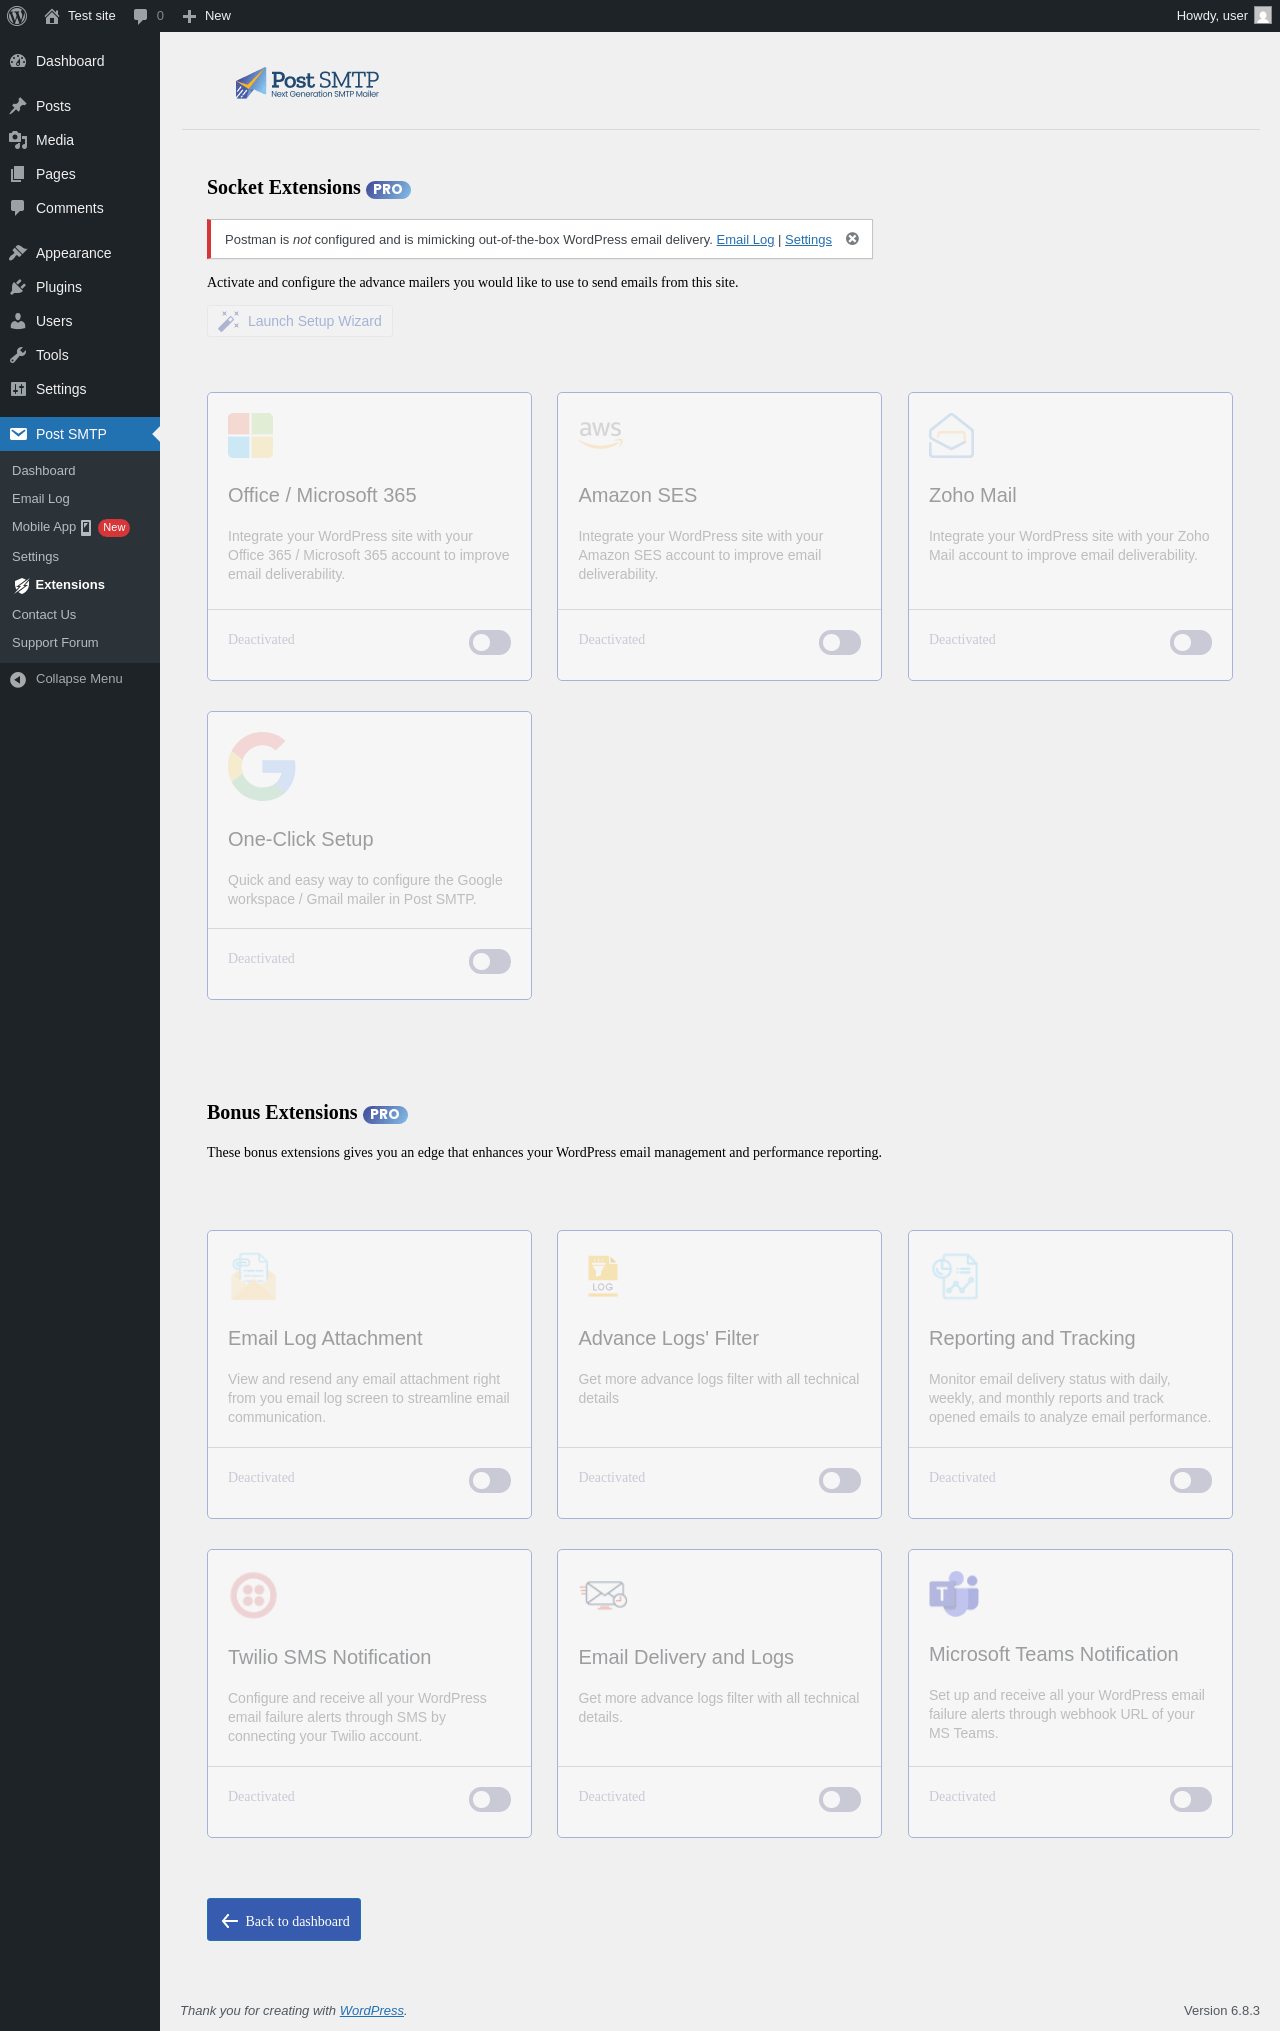
Task: Click the Back to dashboard button
Action: point(284,1920)
